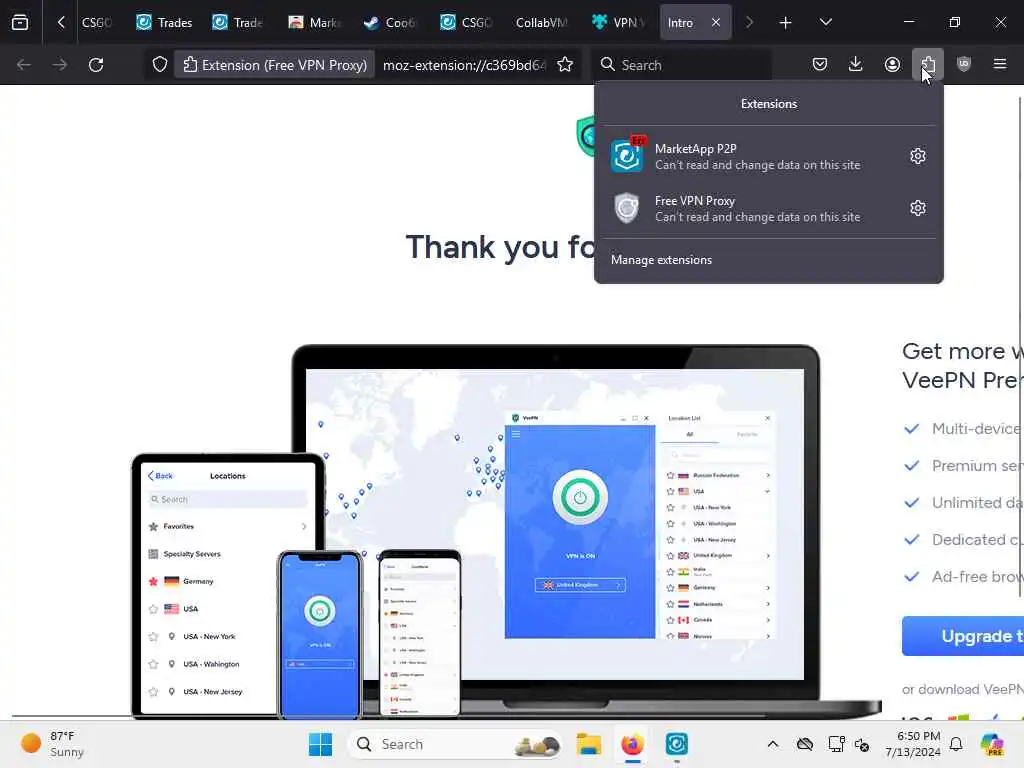The image size is (1024, 768).
Task: Click the device mockup image
Action: pyautogui.click(x=506, y=532)
